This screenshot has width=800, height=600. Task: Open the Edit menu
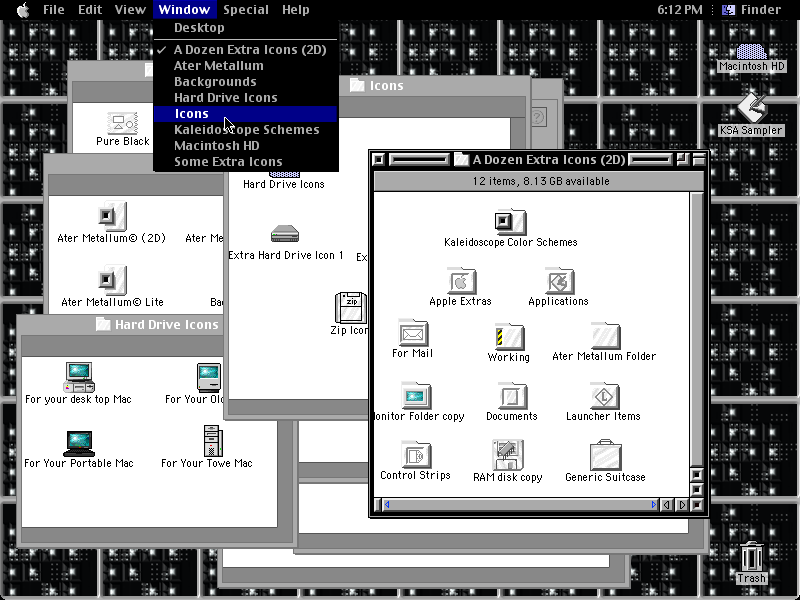pyautogui.click(x=90, y=10)
